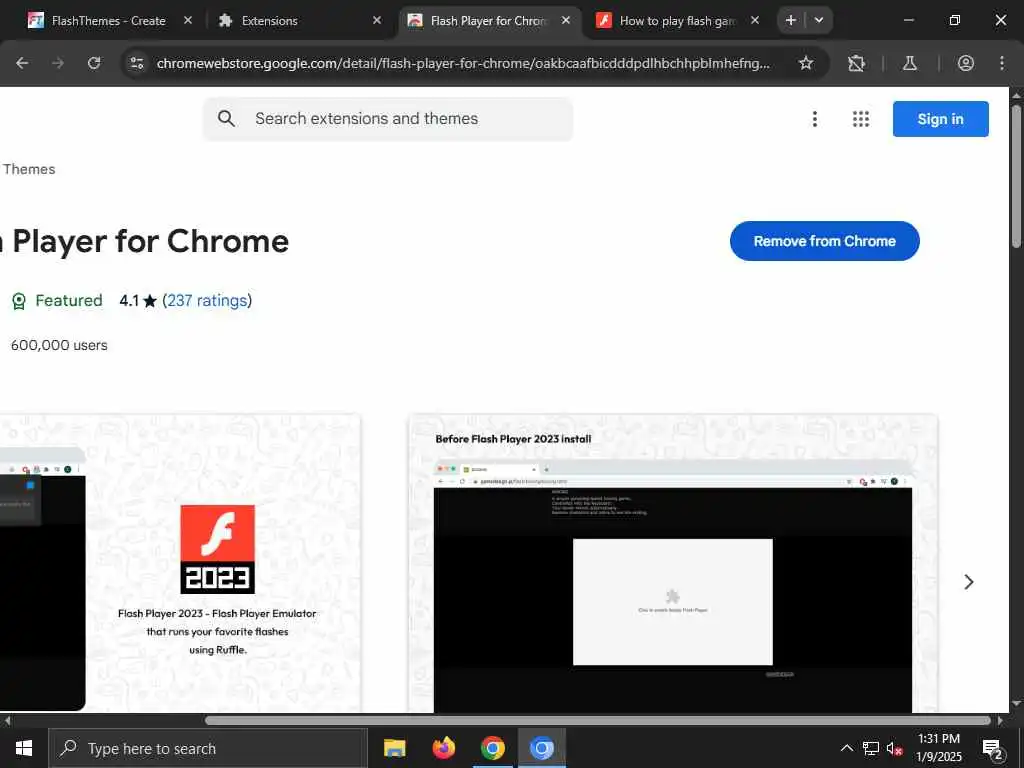Open the 237 ratings link
Image resolution: width=1024 pixels, height=768 pixels.
point(207,300)
